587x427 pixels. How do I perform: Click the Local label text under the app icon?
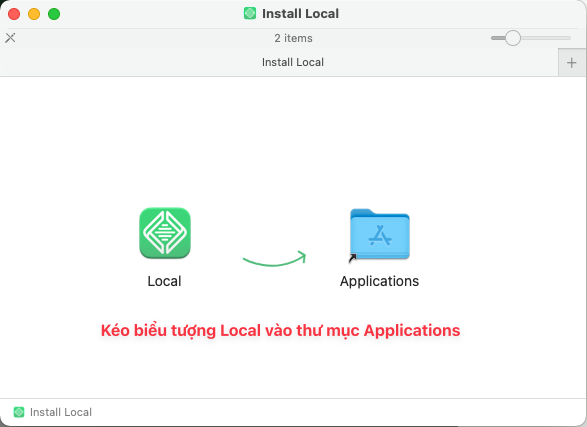[x=164, y=281]
